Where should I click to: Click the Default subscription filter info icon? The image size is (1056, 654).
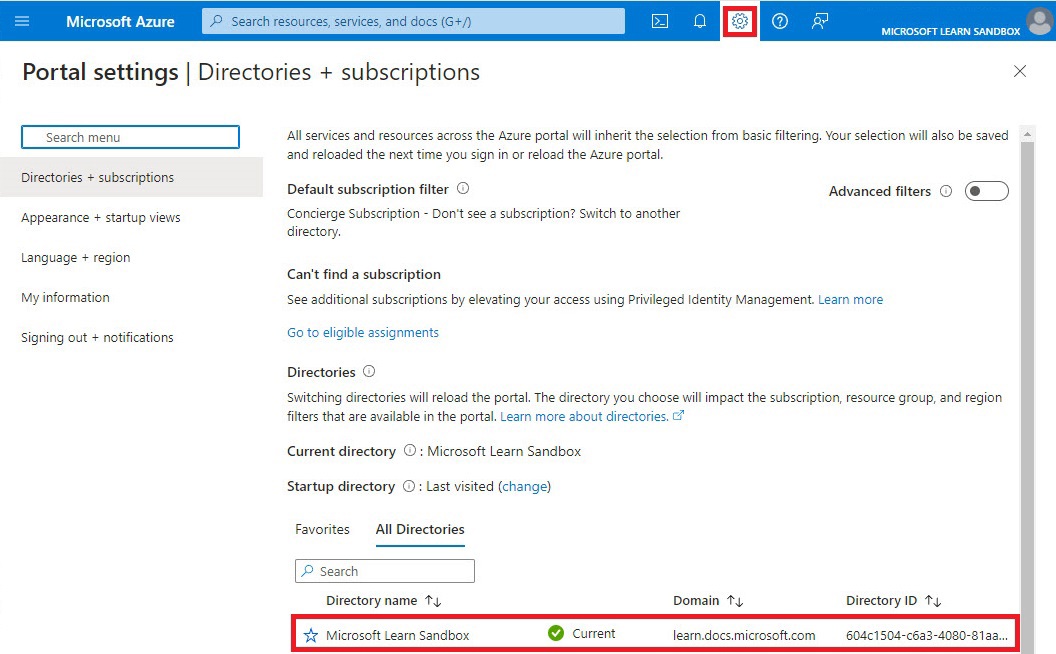pos(463,189)
